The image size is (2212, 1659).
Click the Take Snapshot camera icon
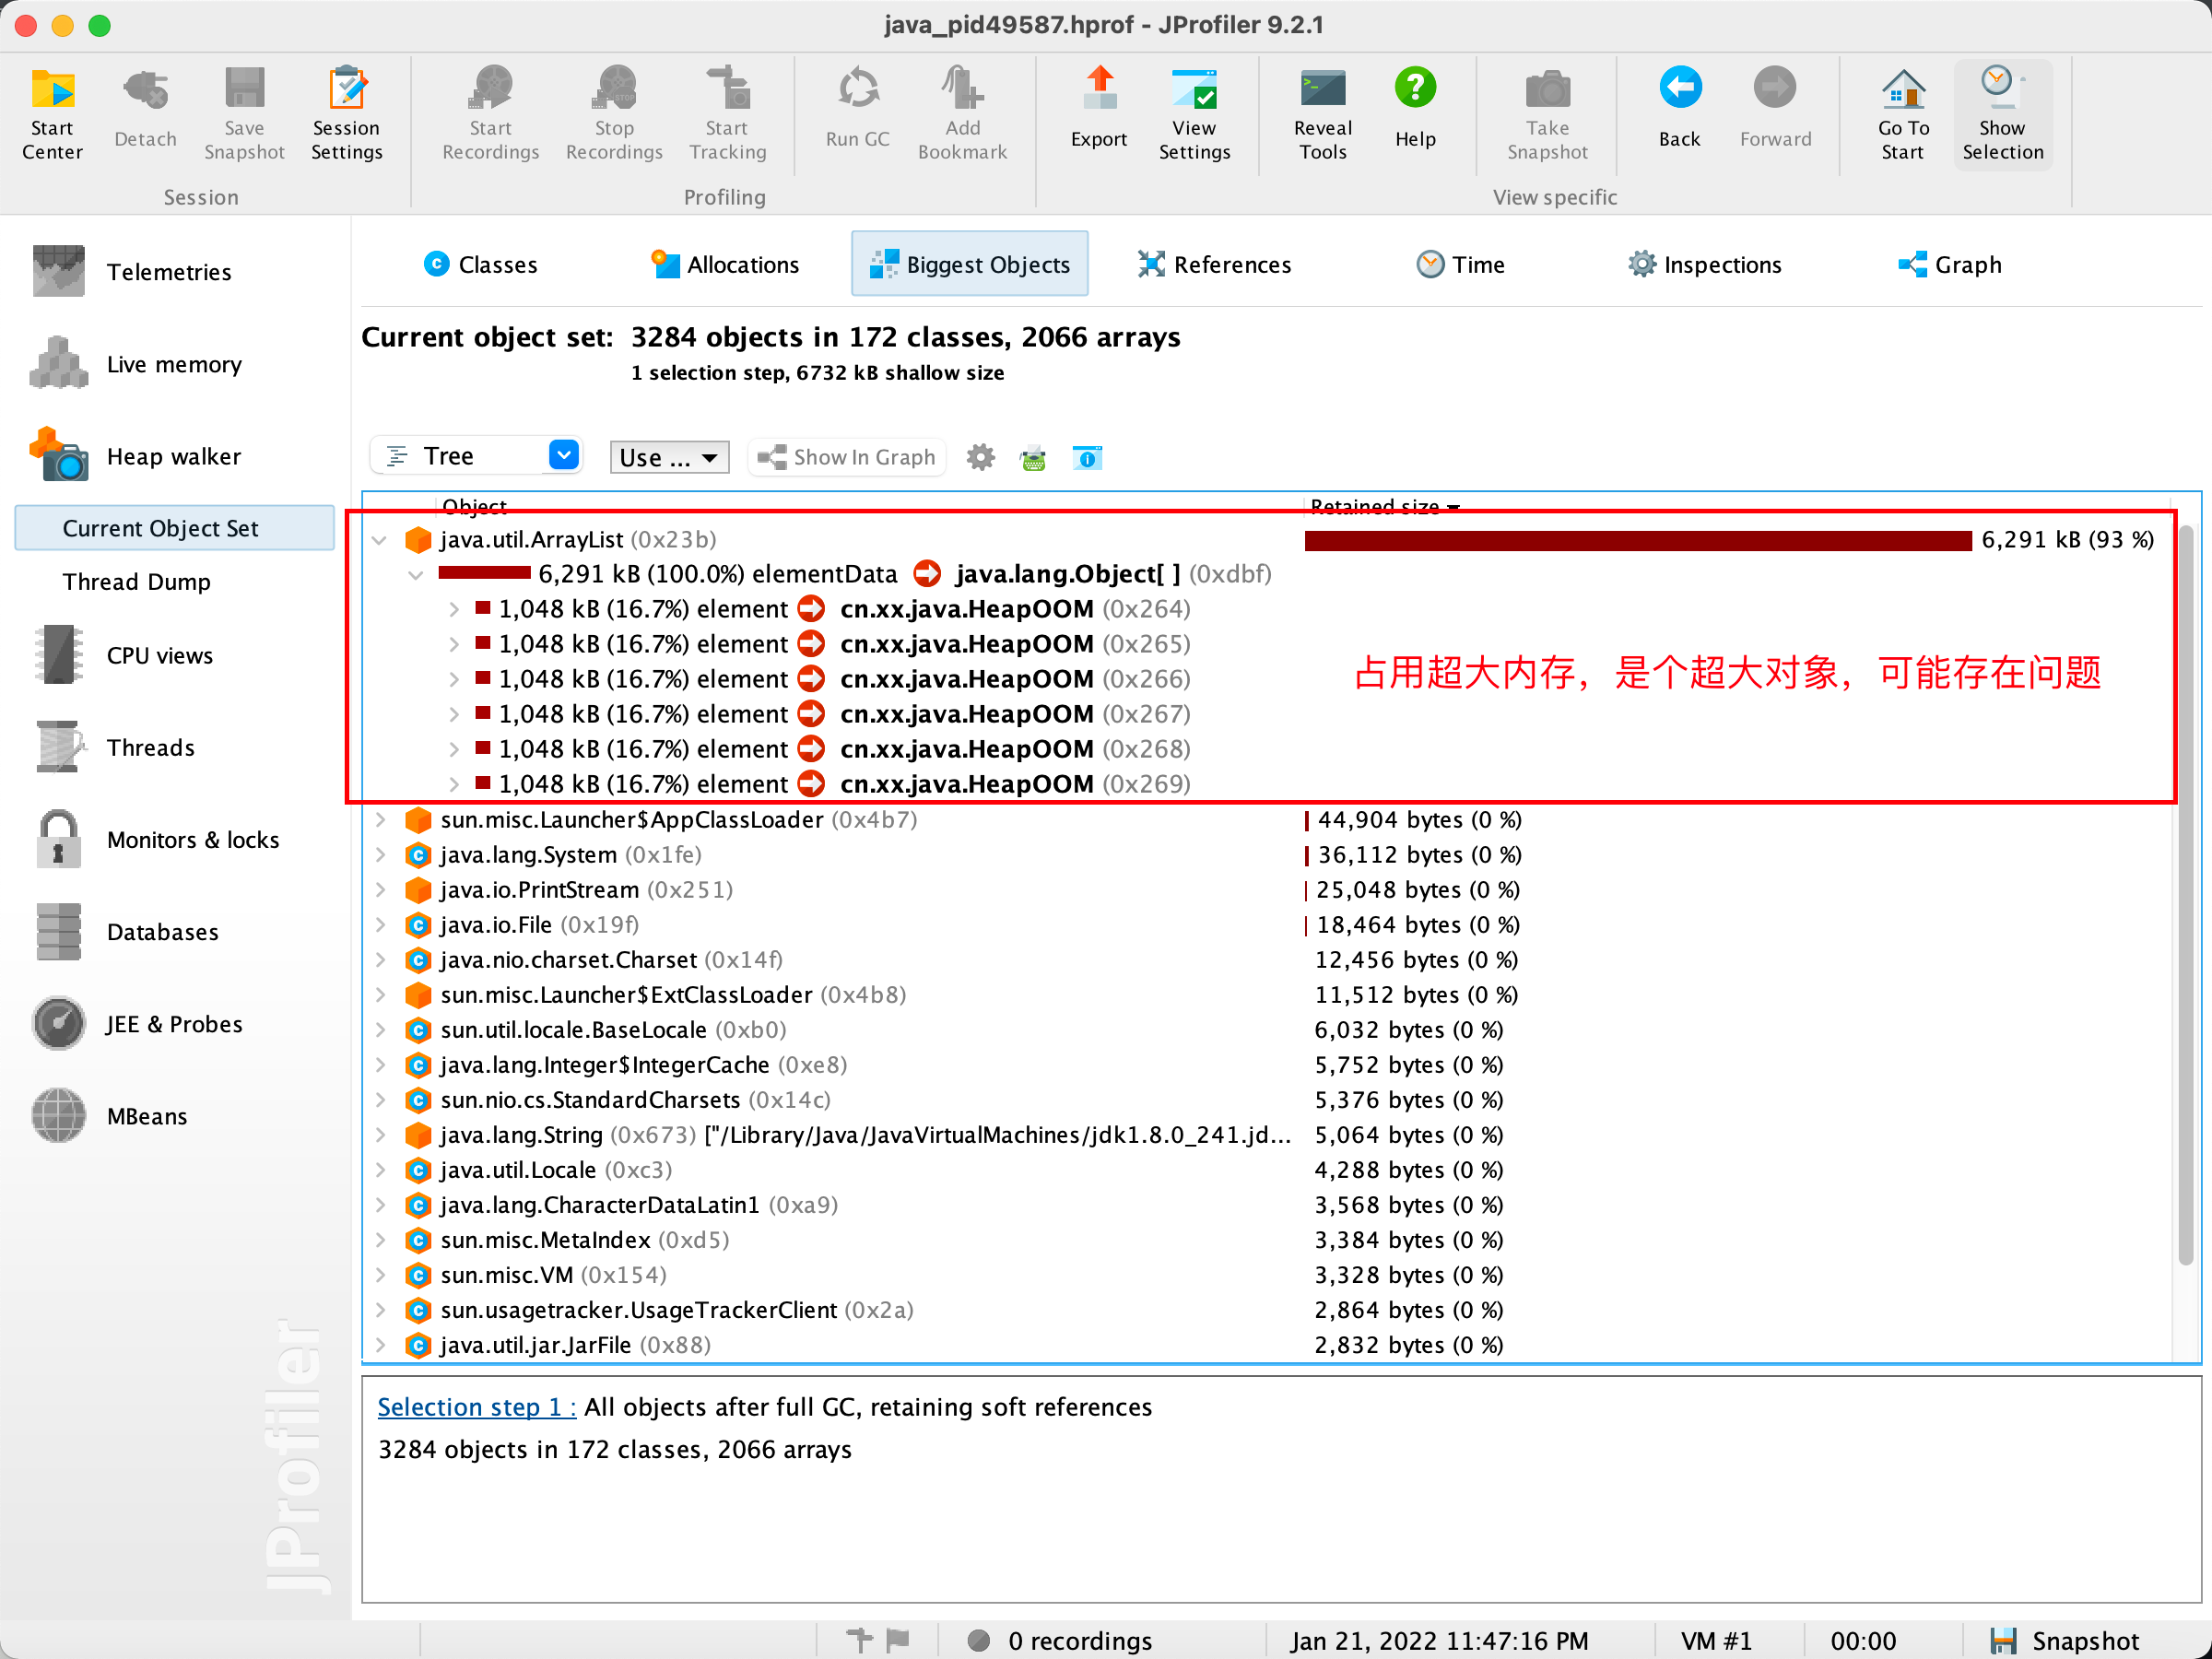(x=1547, y=90)
